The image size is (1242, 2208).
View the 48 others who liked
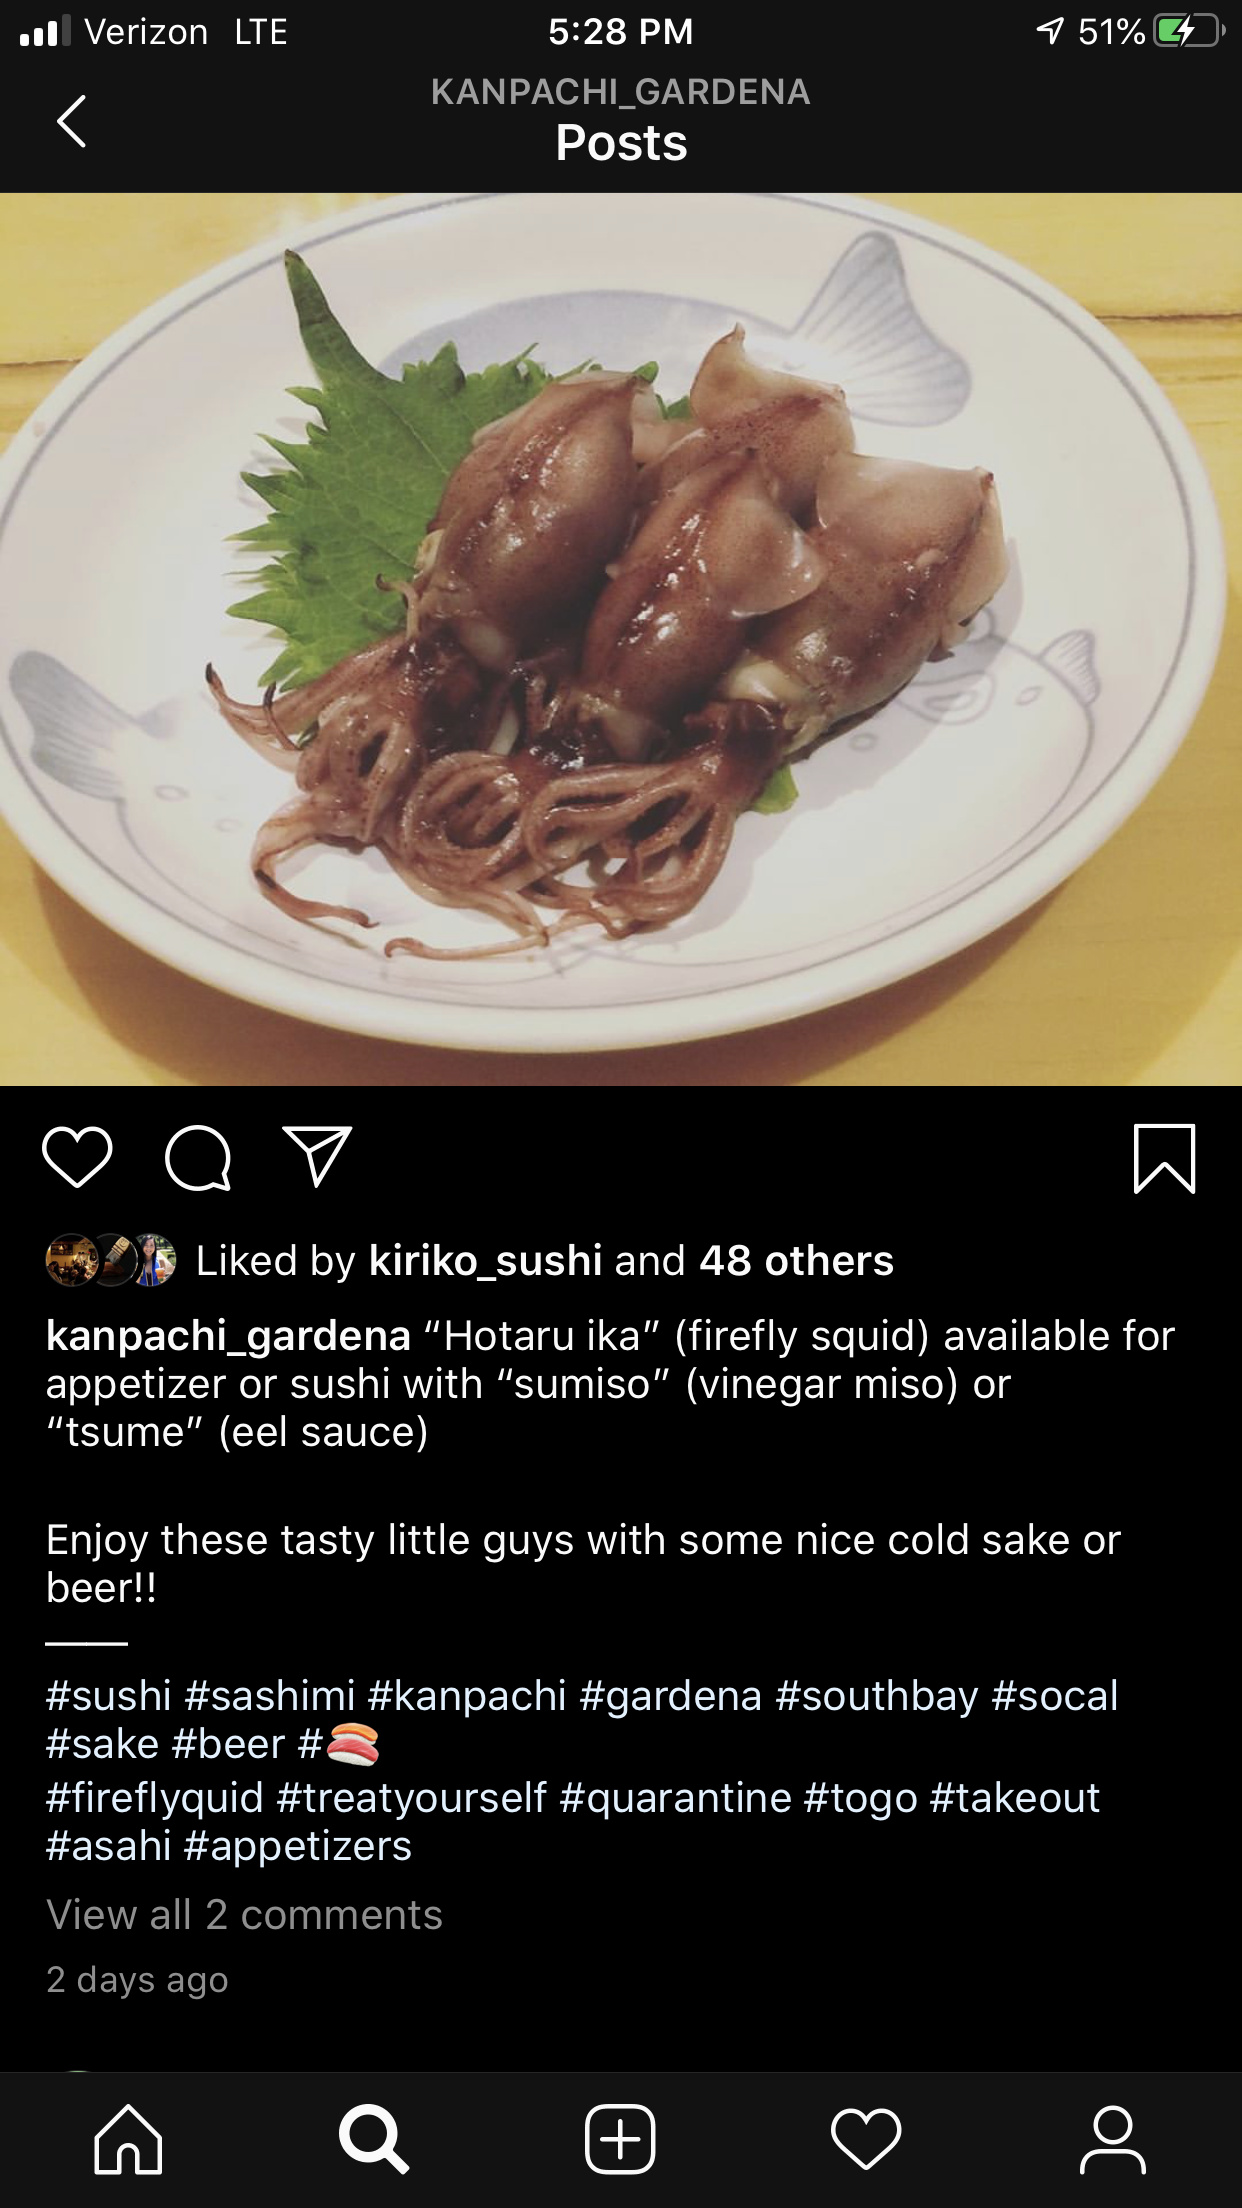[x=796, y=1260]
